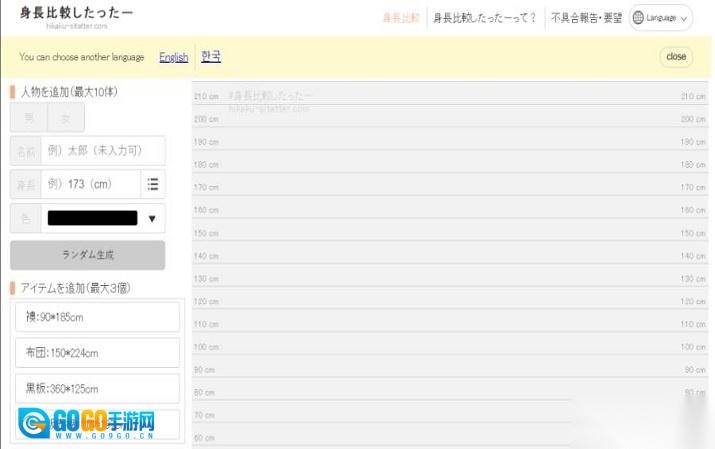Click the right 200 cm scale label
The image size is (715, 449).
tap(693, 119)
